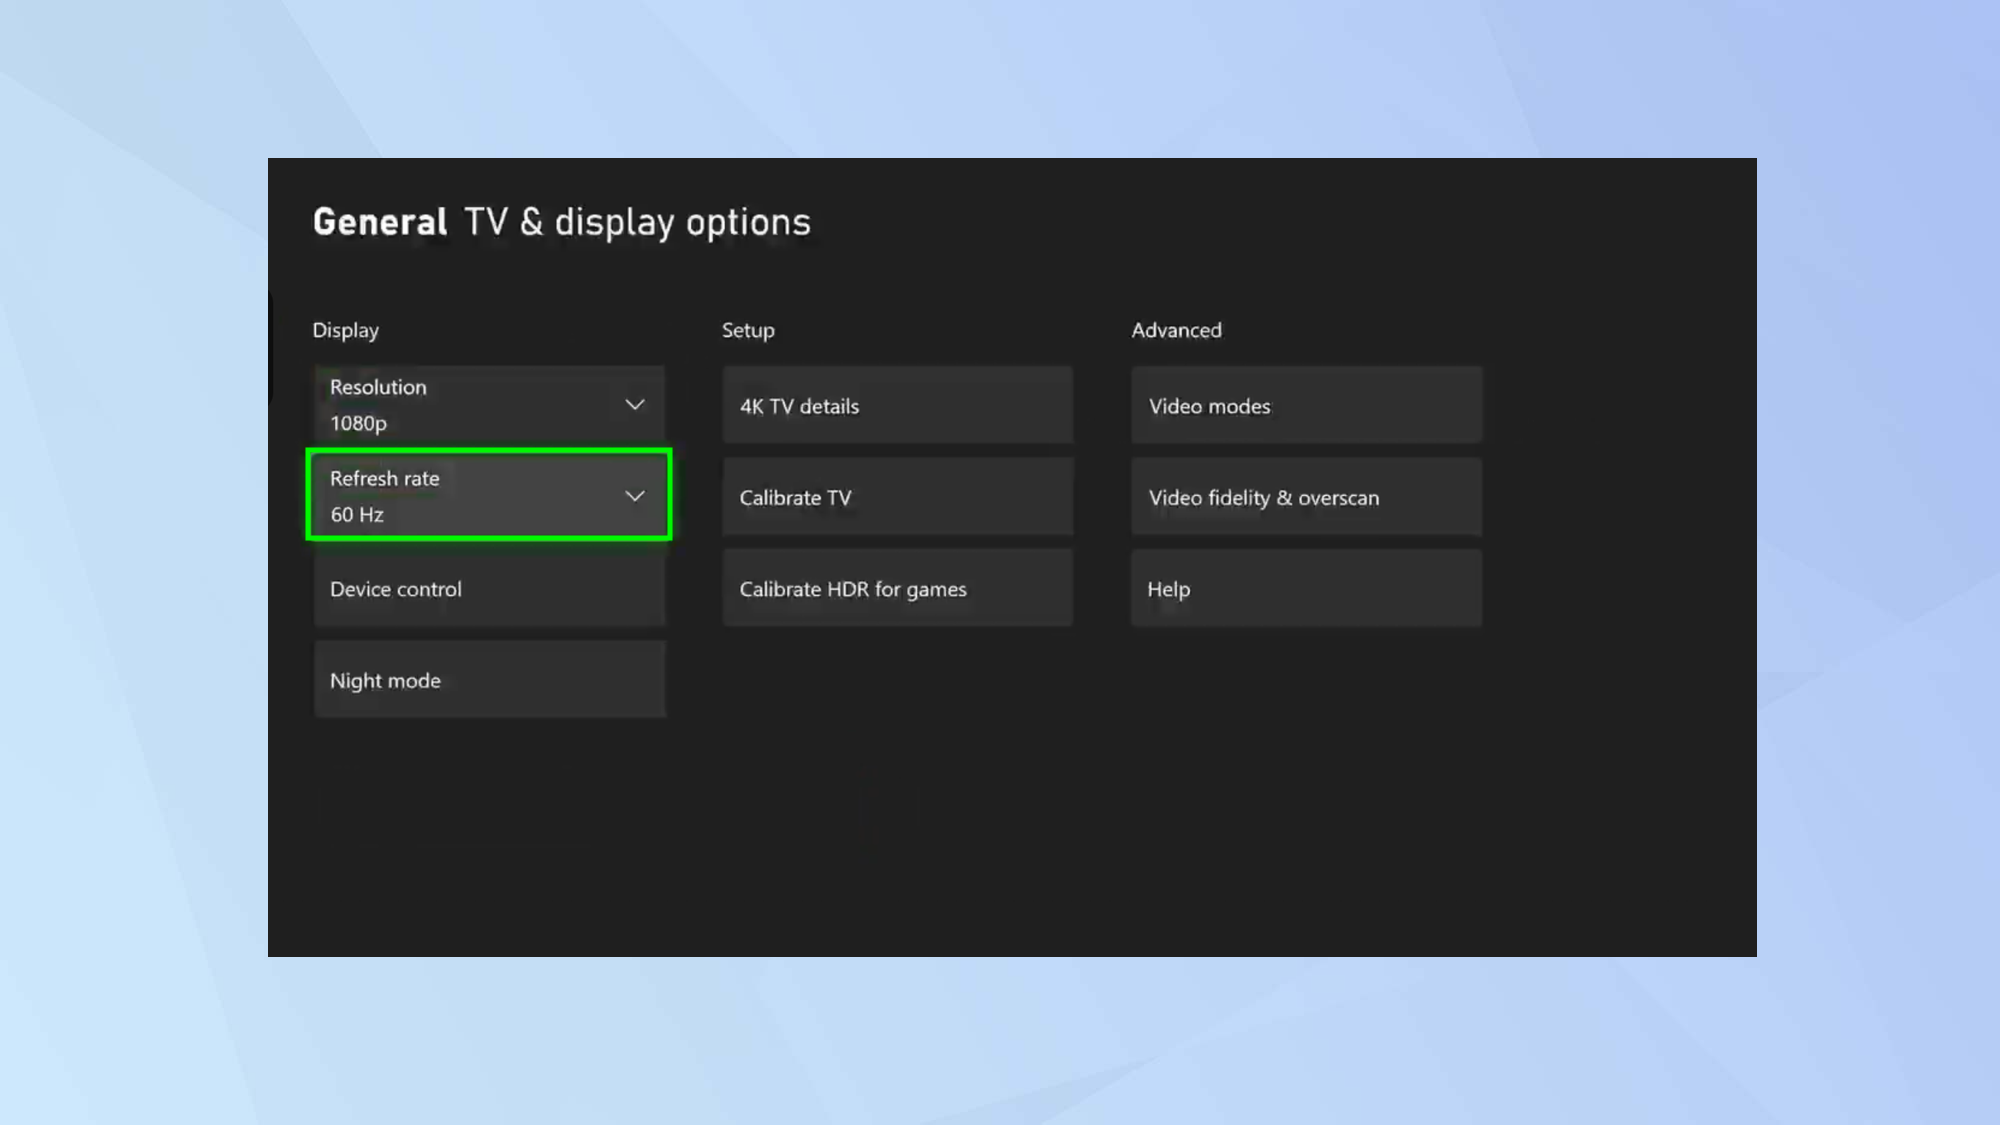2000x1125 pixels.
Task: View 4K TV details
Action: [897, 406]
